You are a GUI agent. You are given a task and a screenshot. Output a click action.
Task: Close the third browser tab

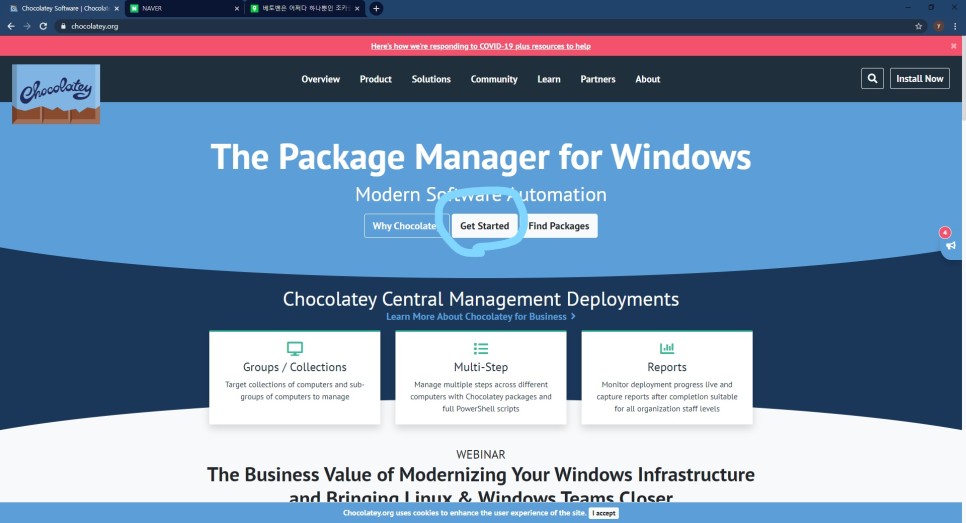pyautogui.click(x=357, y=9)
